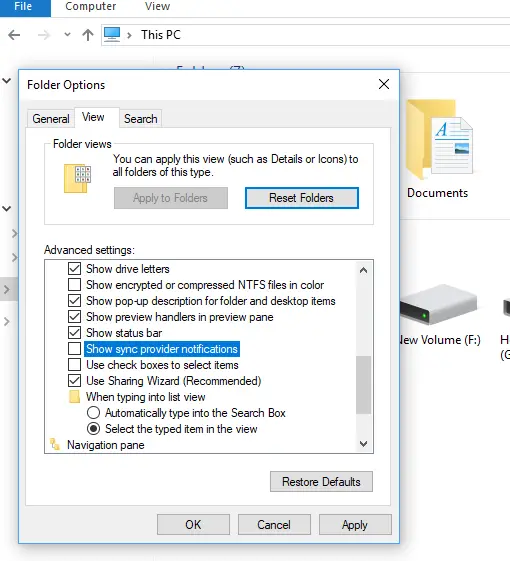Open the Documents folder icon
Image resolution: width=510 pixels, height=561 pixels.
click(439, 140)
